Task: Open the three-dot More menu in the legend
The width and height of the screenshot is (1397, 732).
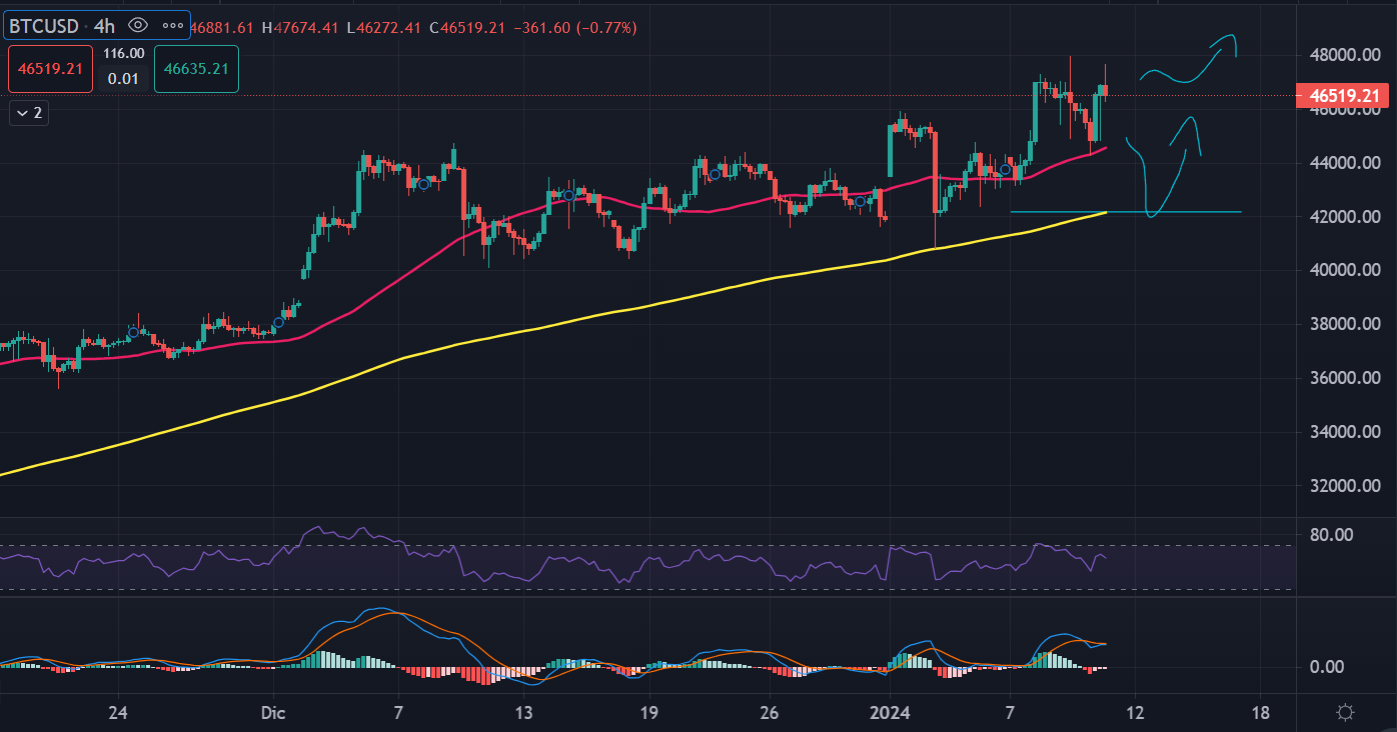Action: [172, 24]
